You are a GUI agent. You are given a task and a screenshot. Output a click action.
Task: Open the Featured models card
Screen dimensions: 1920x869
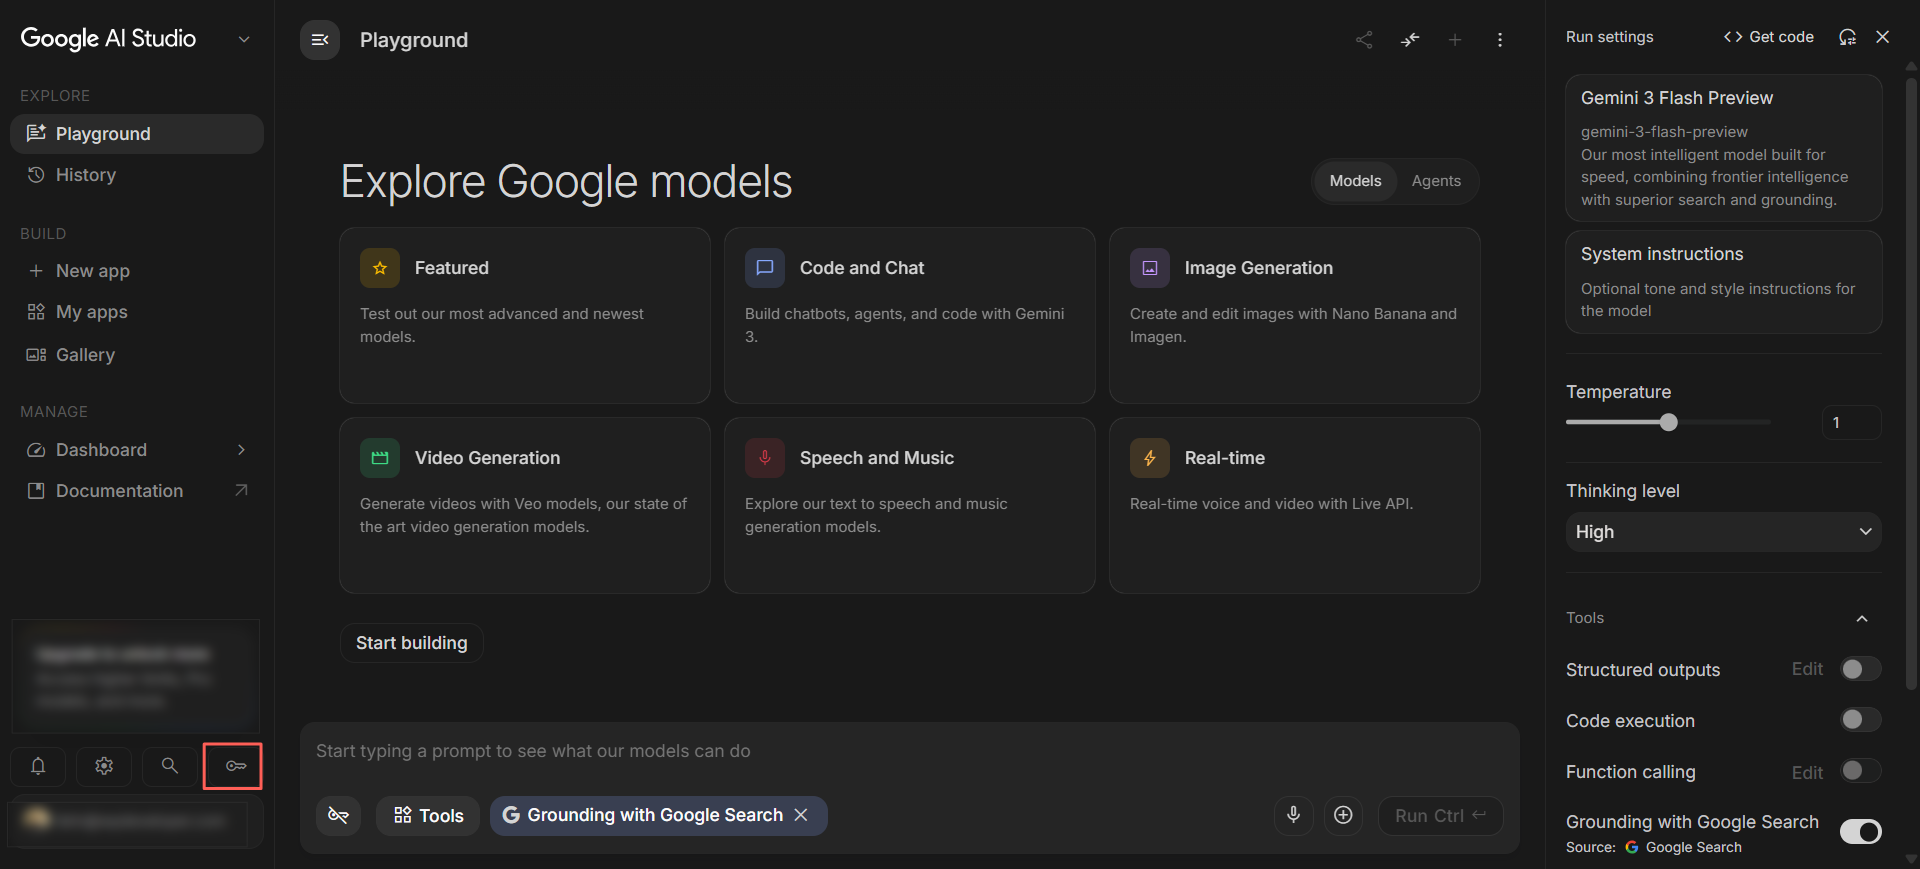[x=525, y=315]
